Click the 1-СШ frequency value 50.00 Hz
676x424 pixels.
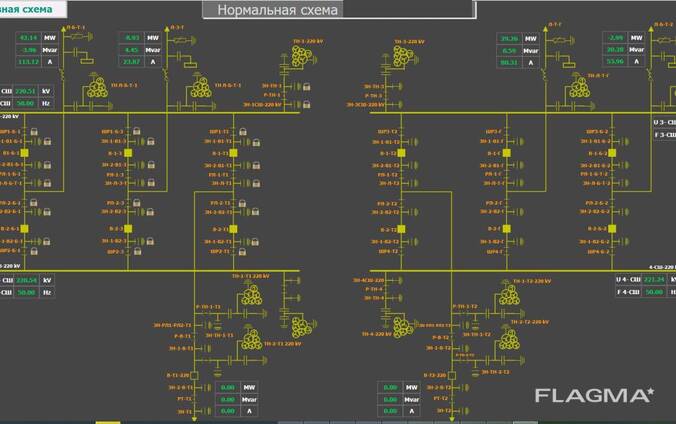point(25,104)
